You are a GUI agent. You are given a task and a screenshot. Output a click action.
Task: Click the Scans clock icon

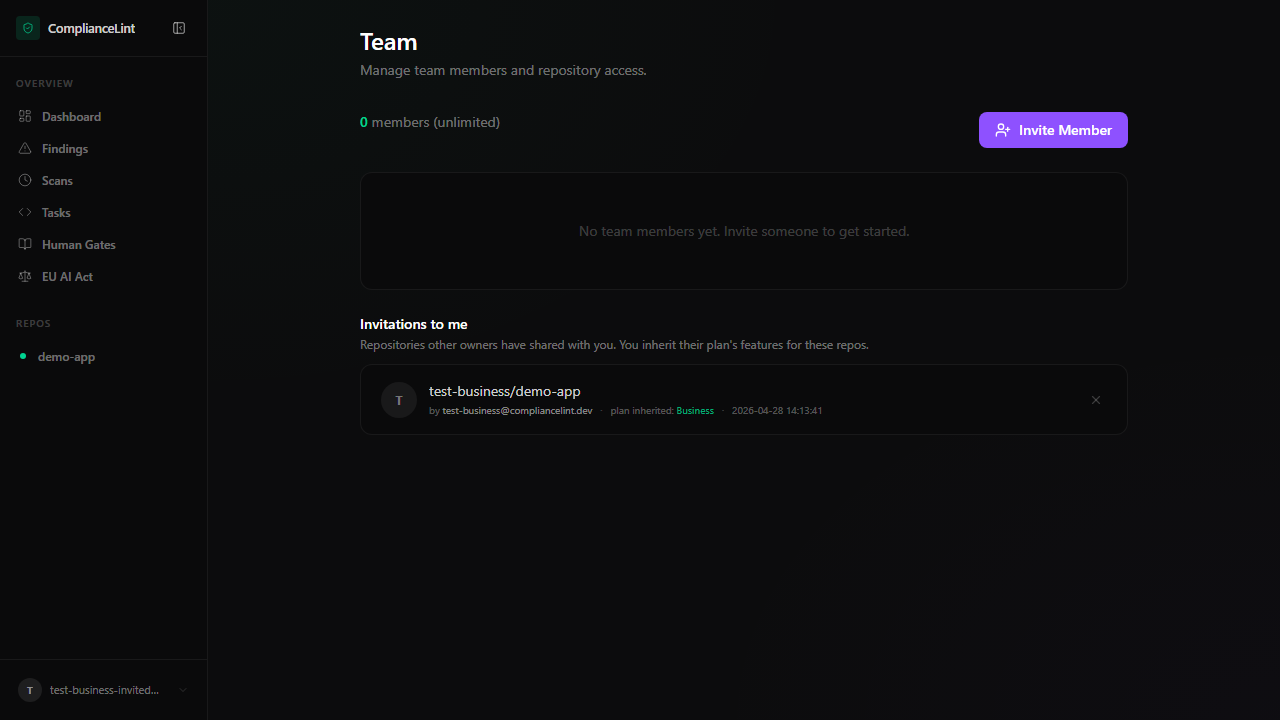click(x=25, y=181)
